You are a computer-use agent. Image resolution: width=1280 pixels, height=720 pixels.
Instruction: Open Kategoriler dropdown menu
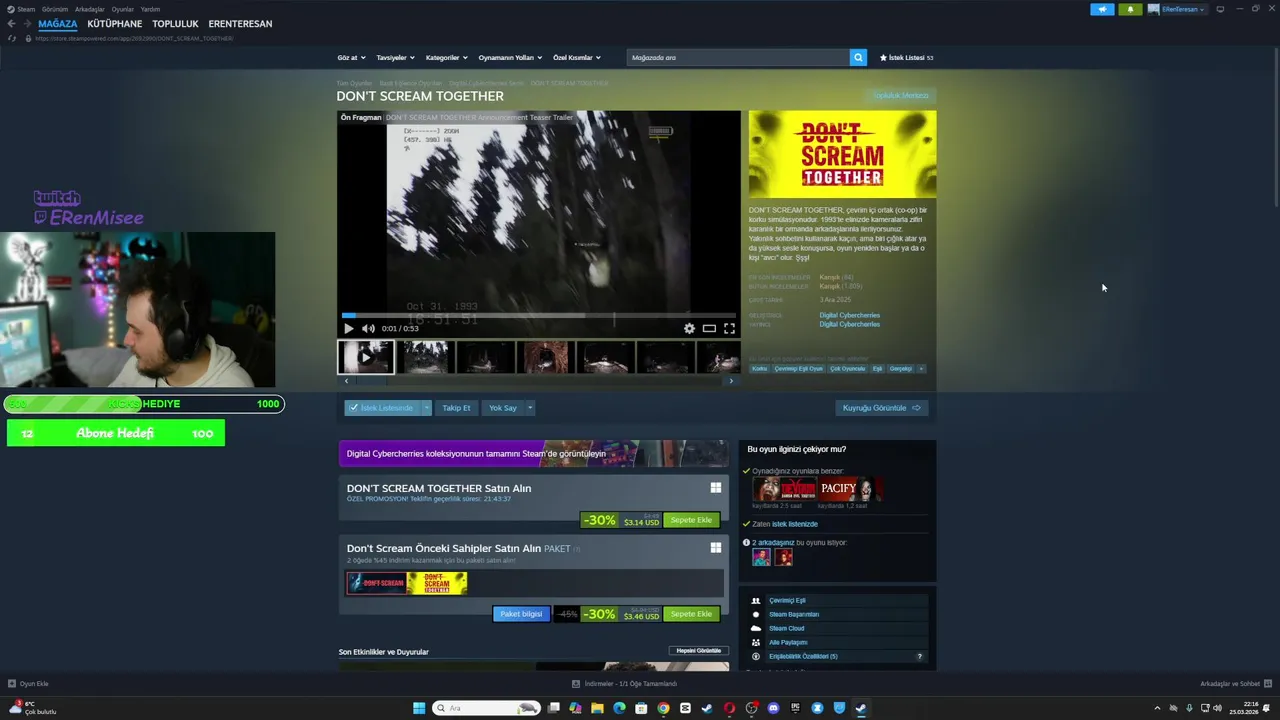tap(446, 57)
